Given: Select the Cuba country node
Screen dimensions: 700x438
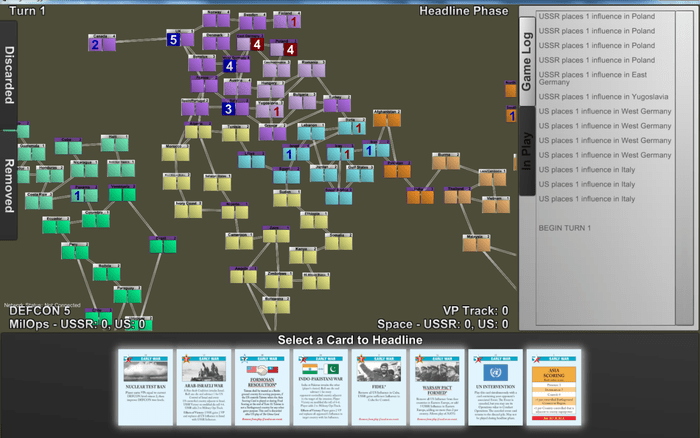Looking at the screenshot, I should tap(68, 146).
